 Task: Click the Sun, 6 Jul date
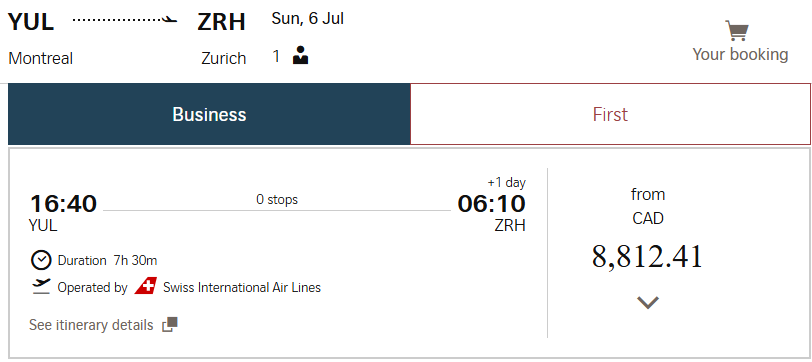308,19
